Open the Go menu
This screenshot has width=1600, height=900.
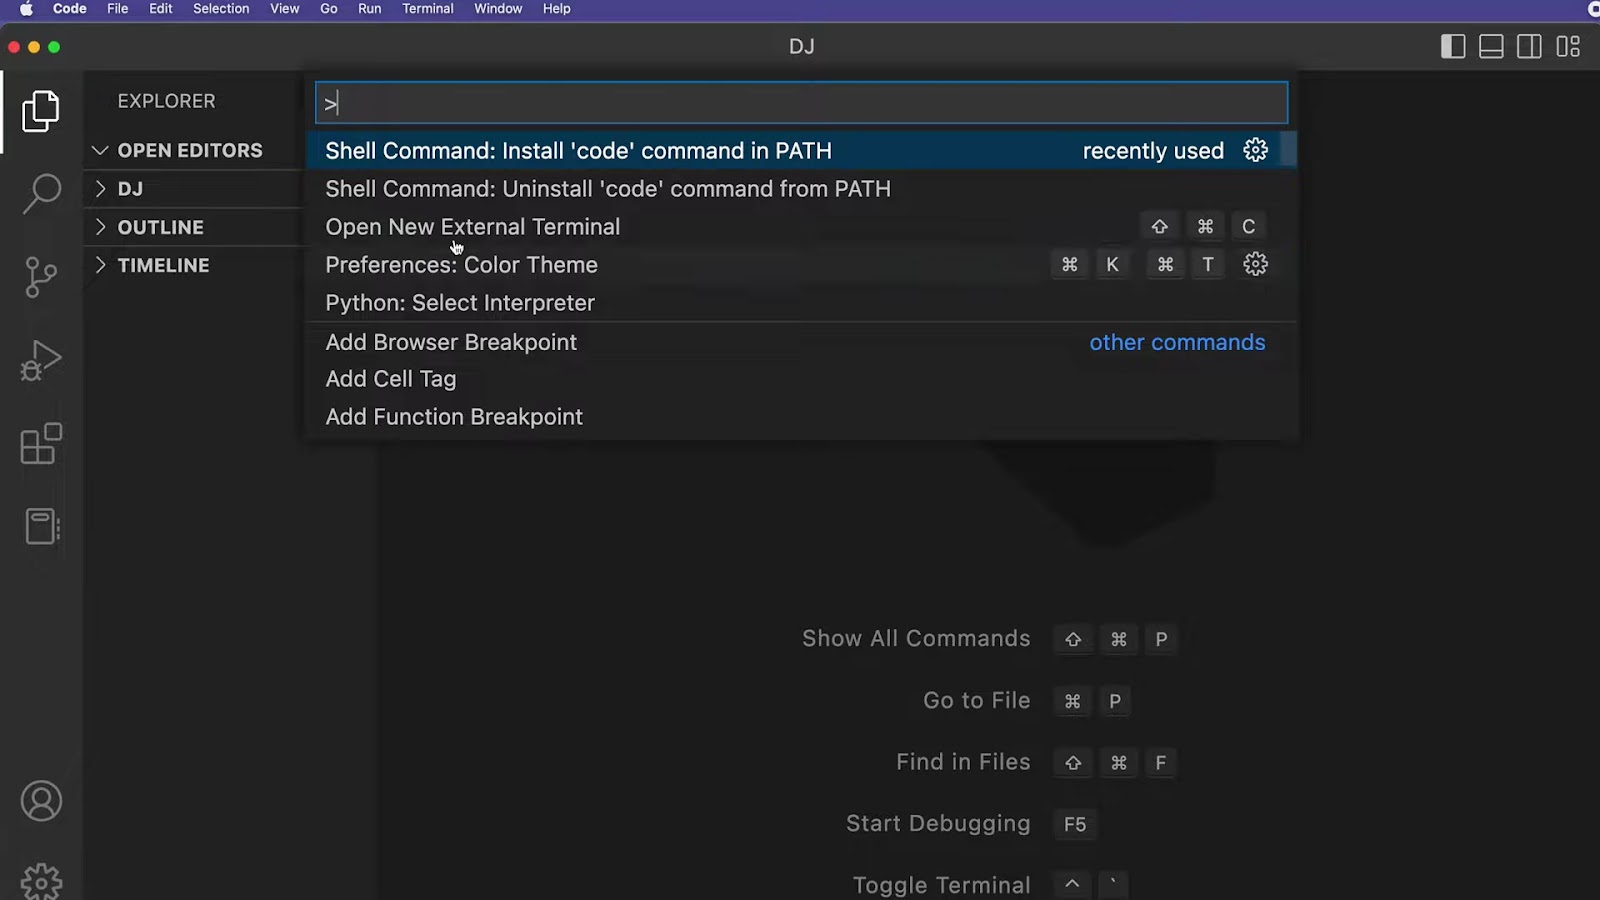[x=329, y=9]
